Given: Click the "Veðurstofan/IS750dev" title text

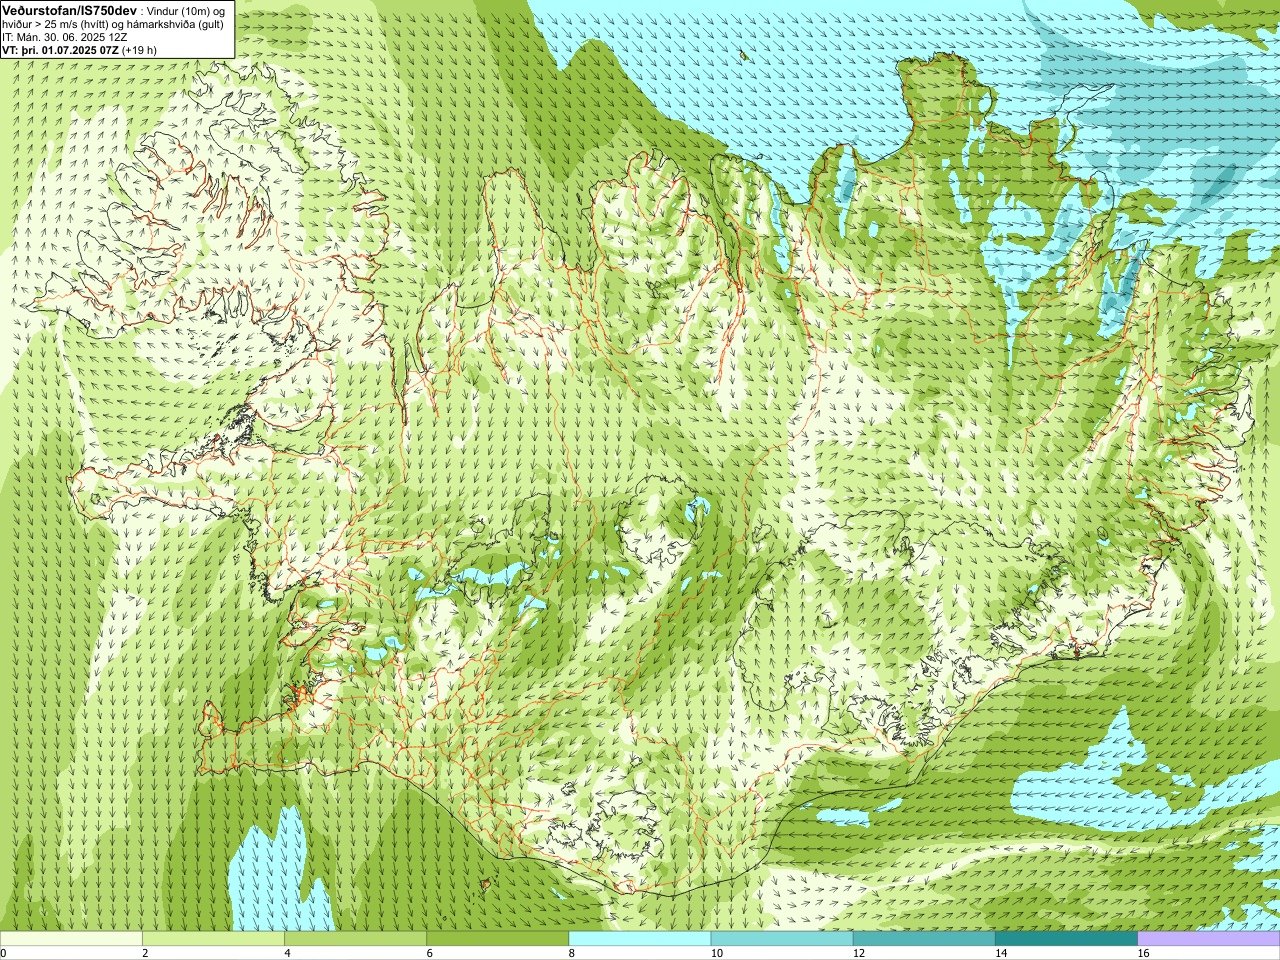Looking at the screenshot, I should pyautogui.click(x=70, y=9).
